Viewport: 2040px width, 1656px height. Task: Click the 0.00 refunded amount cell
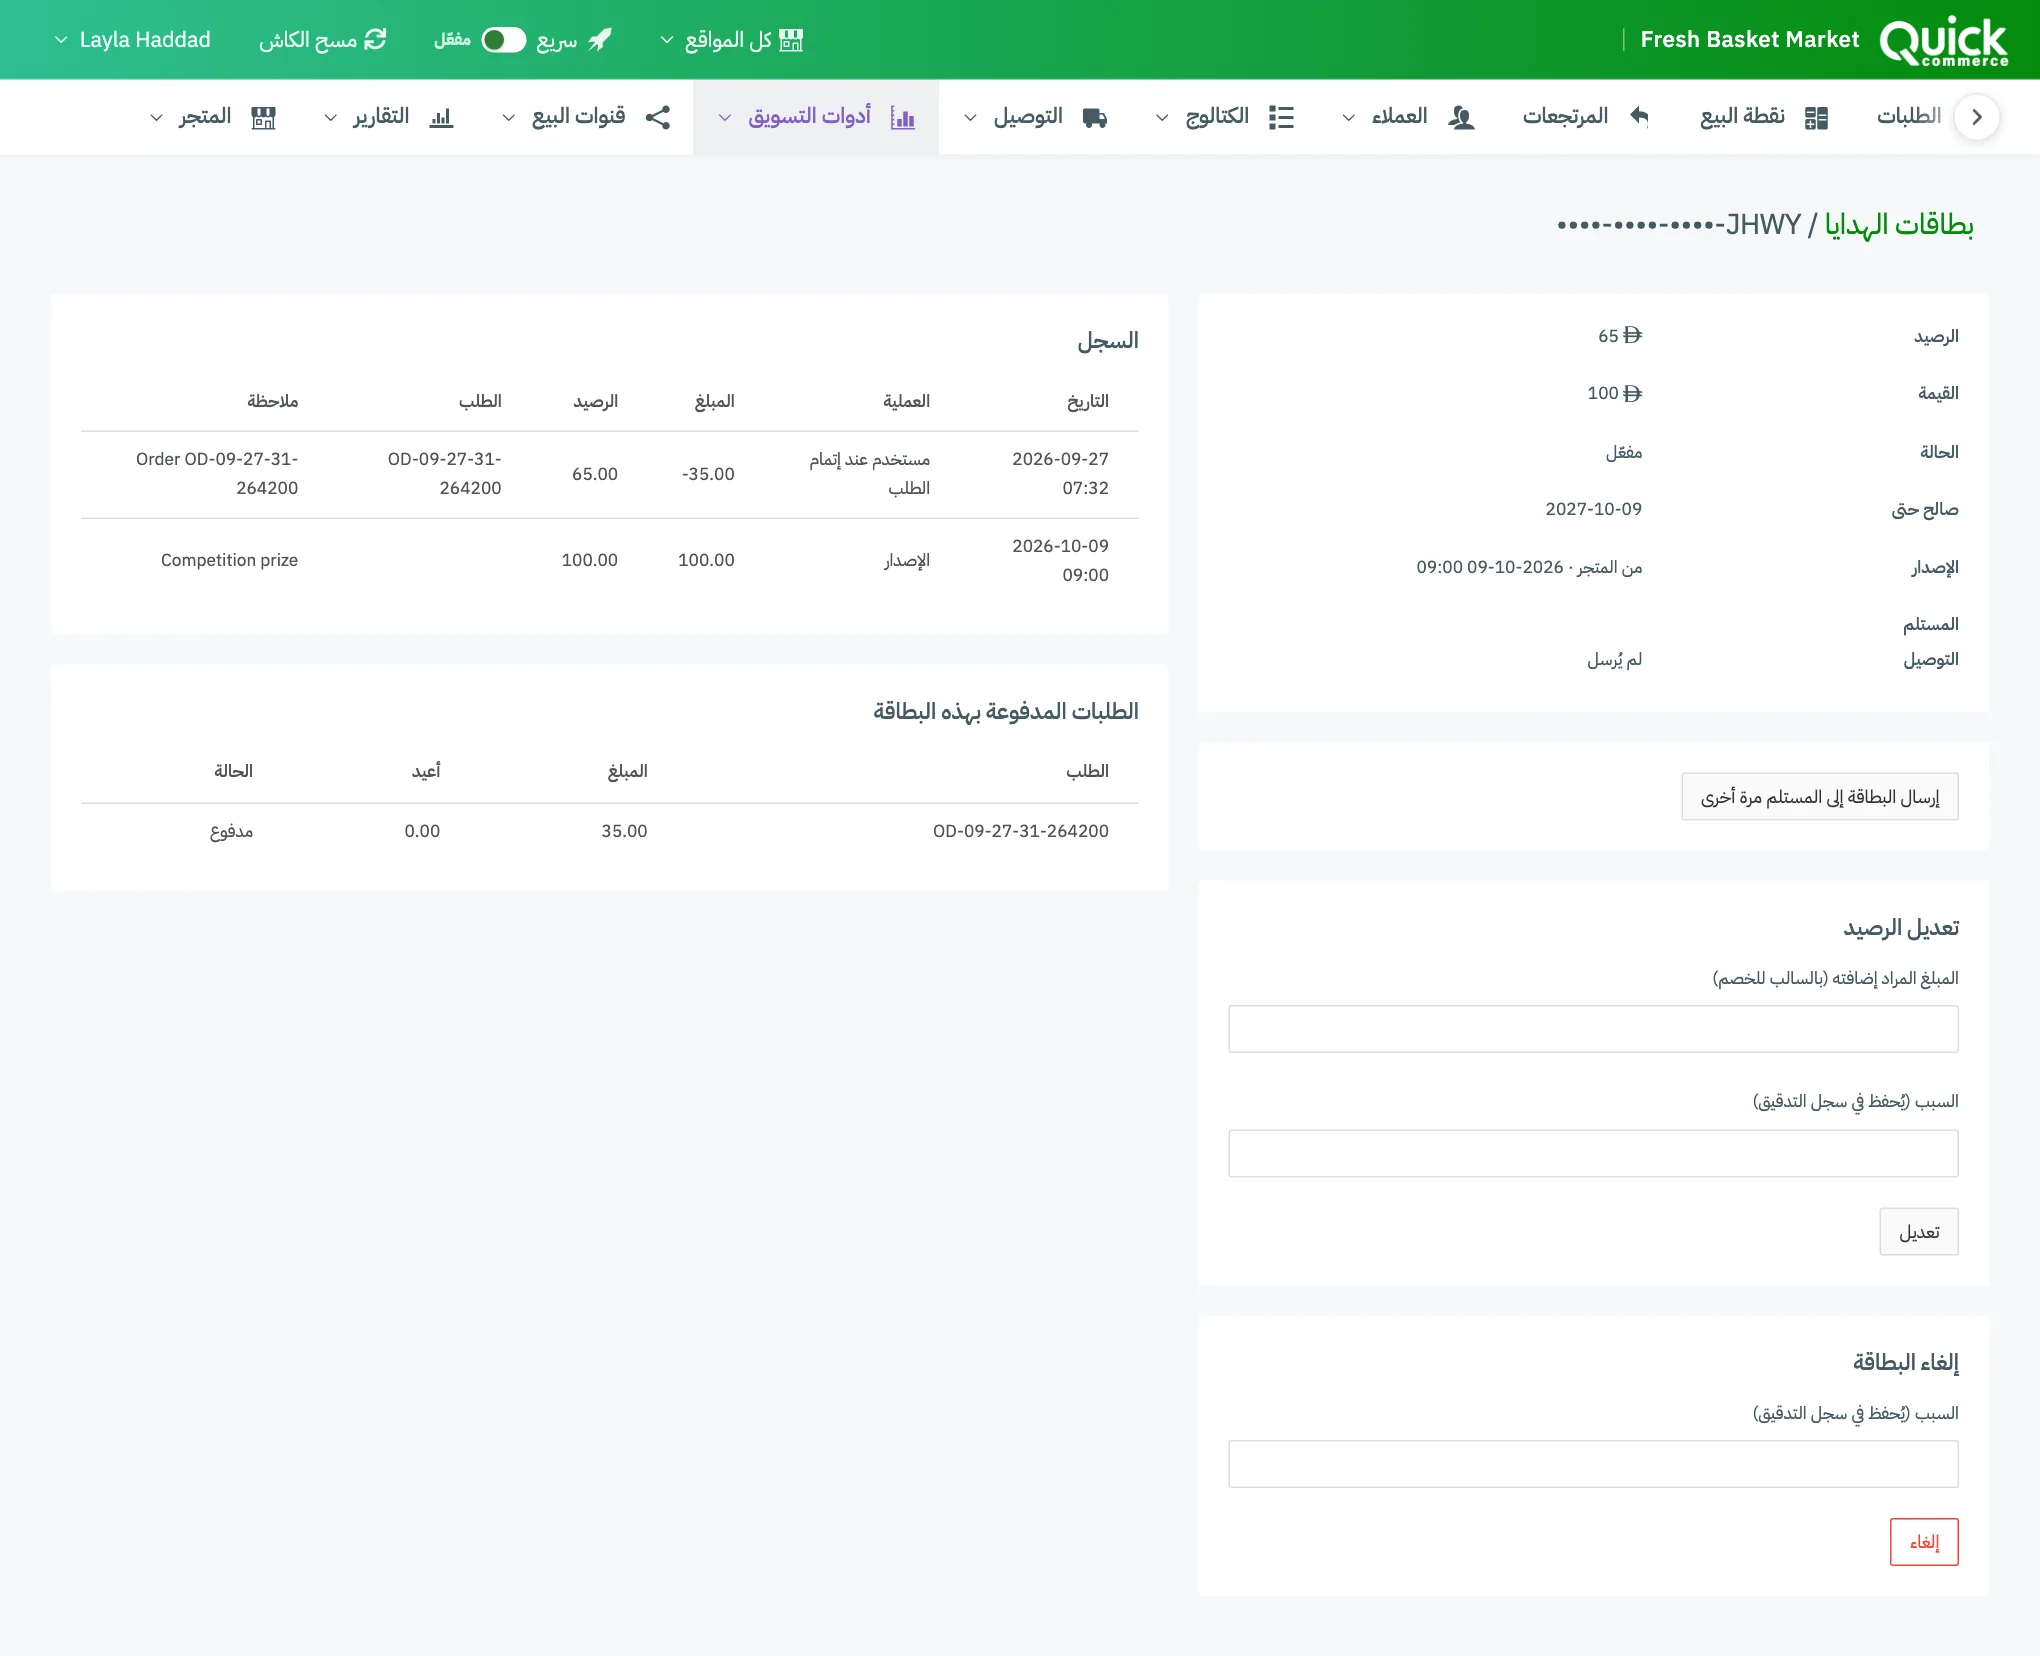pos(422,831)
